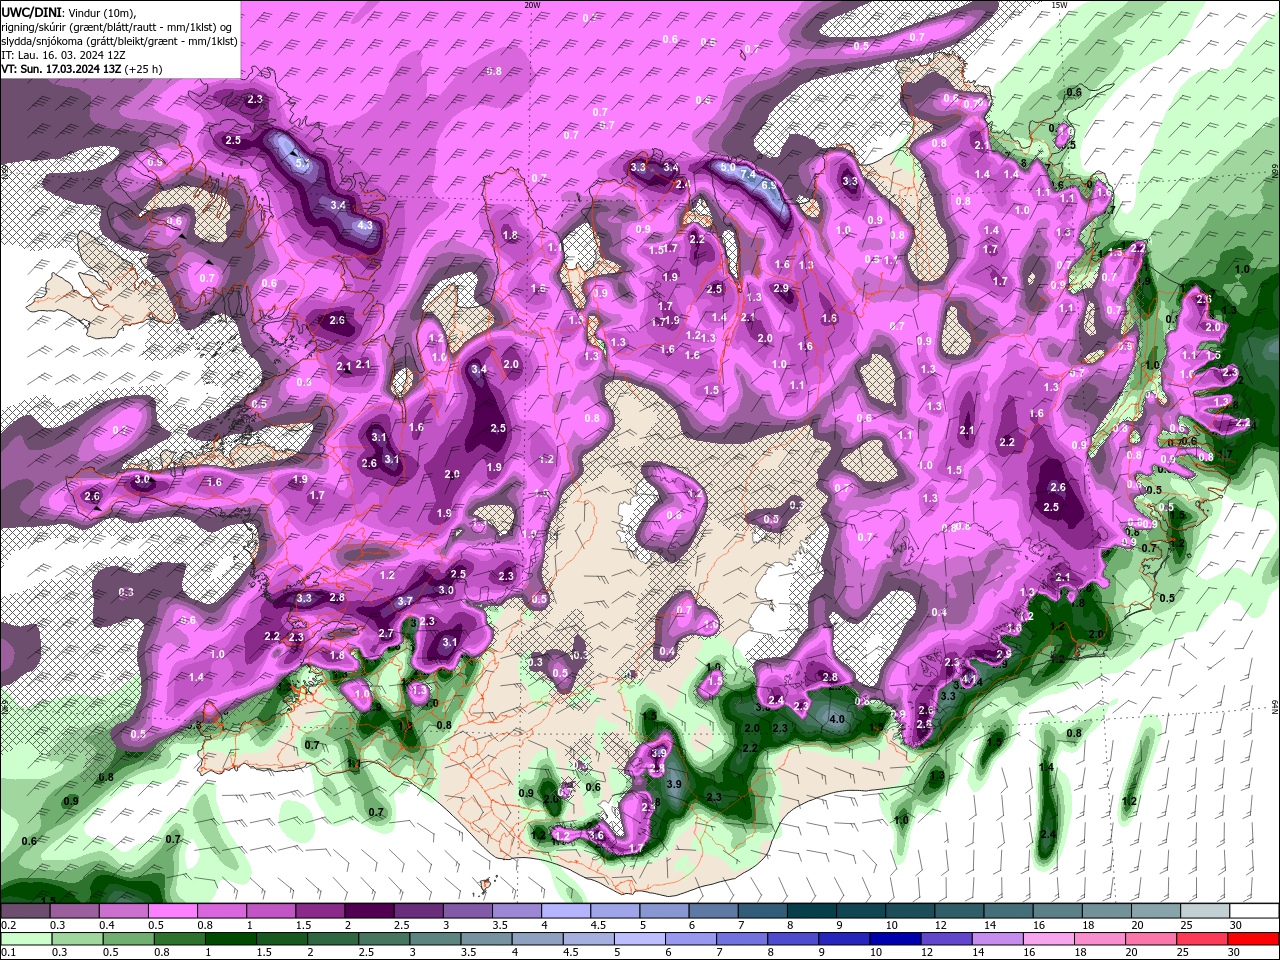Image resolution: width=1280 pixels, height=960 pixels.
Task: Select light gray swatch between 25 and 30 upper legend
Action: pos(1205,911)
